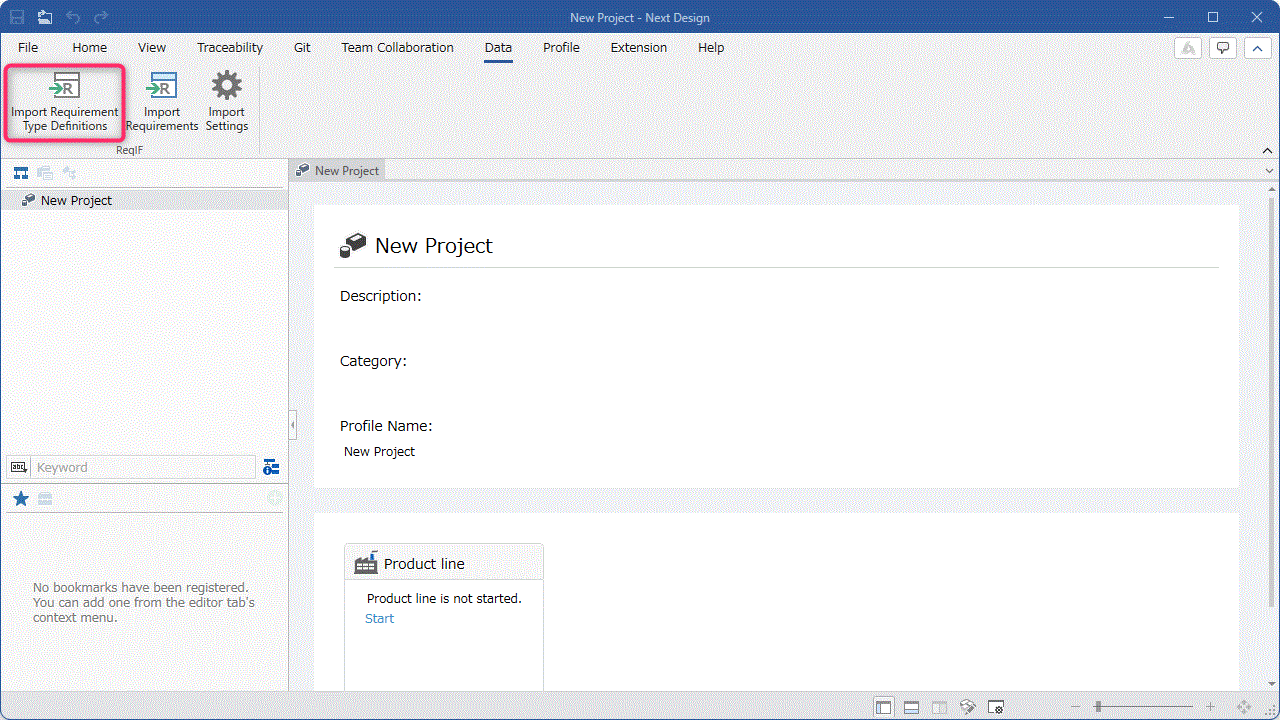Open the Extension ribbon tab
The width and height of the screenshot is (1280, 720).
coord(639,47)
